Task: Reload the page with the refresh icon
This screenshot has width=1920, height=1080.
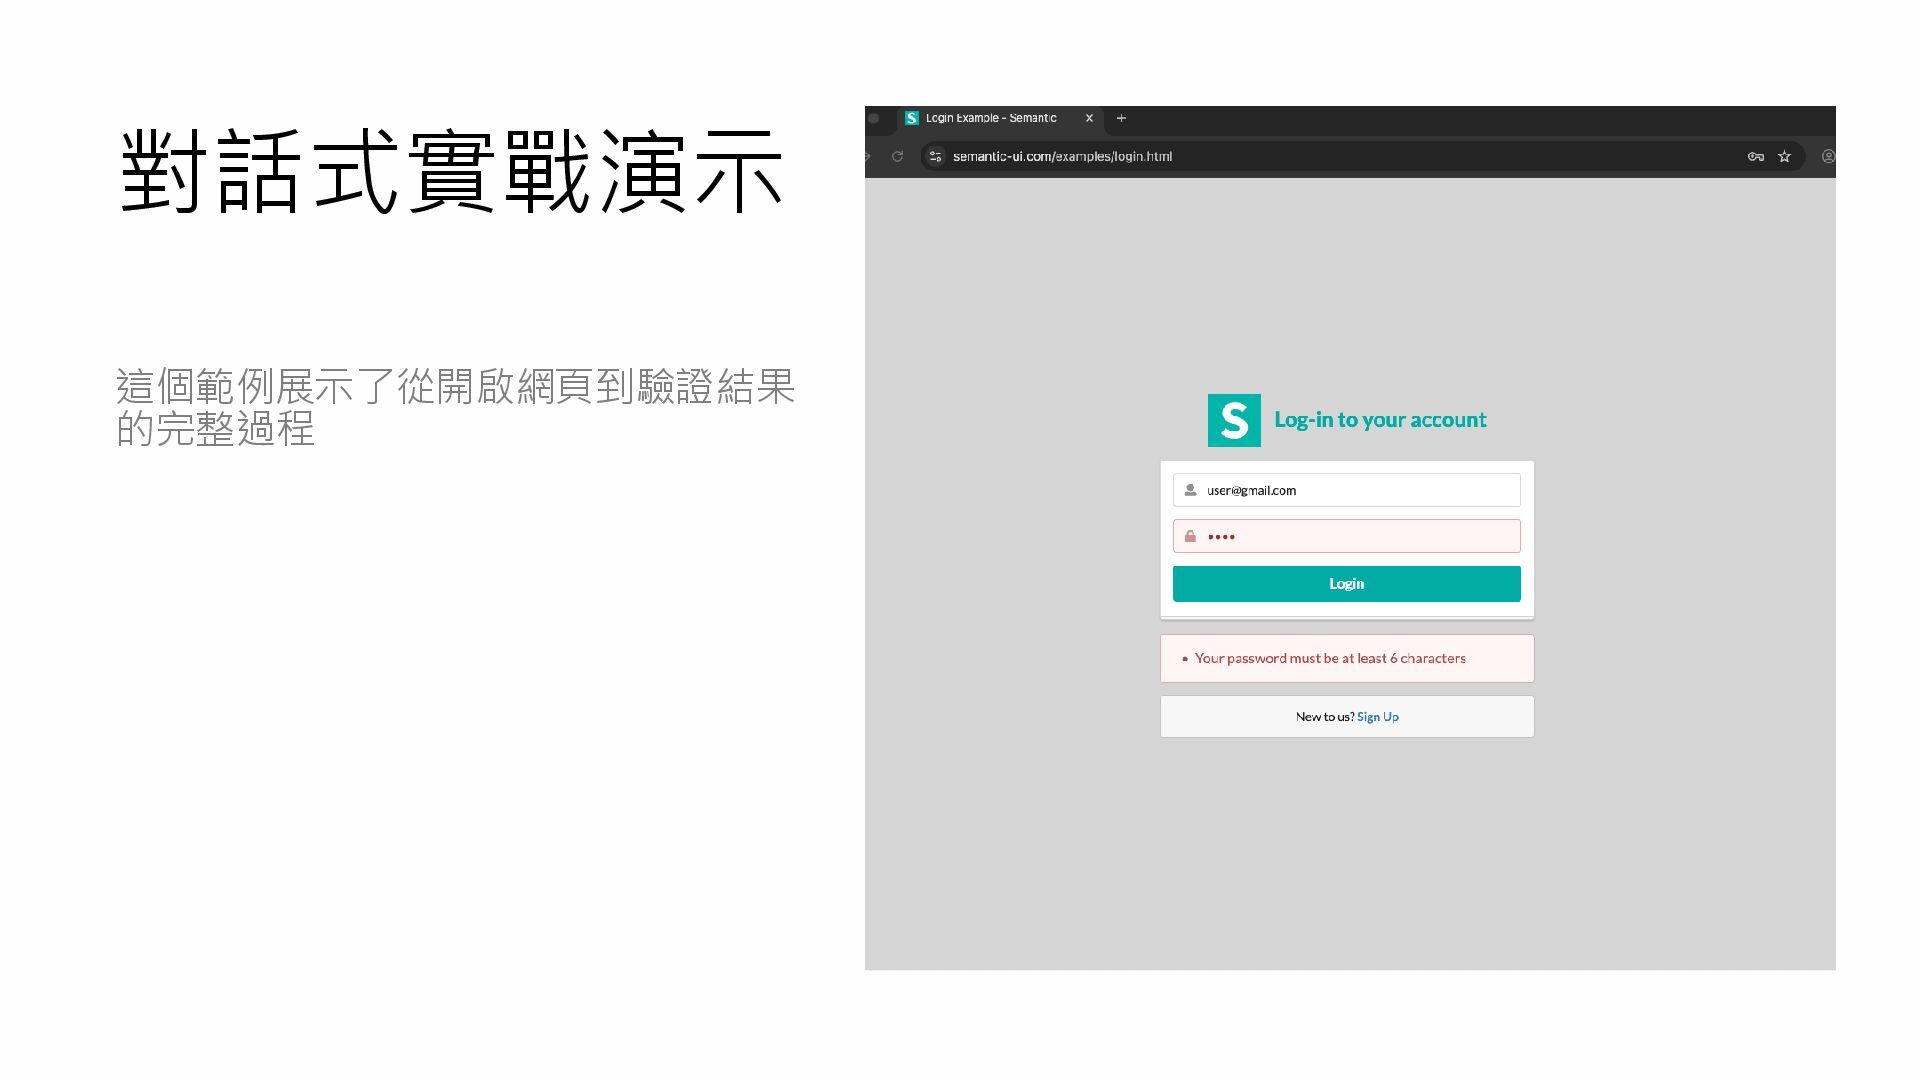Action: (897, 156)
